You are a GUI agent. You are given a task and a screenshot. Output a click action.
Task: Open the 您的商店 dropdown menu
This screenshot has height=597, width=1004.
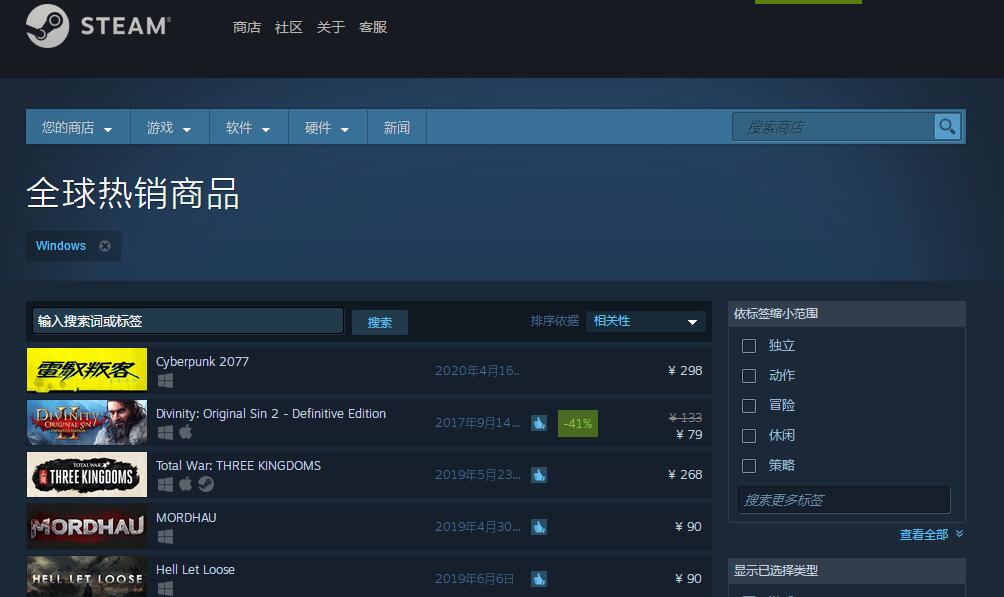[77, 127]
